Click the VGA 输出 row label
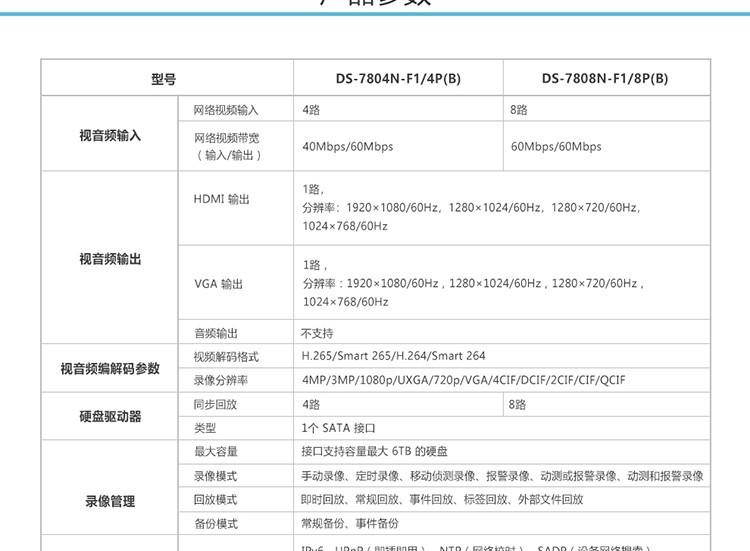This screenshot has height=551, width=750. click(219, 284)
